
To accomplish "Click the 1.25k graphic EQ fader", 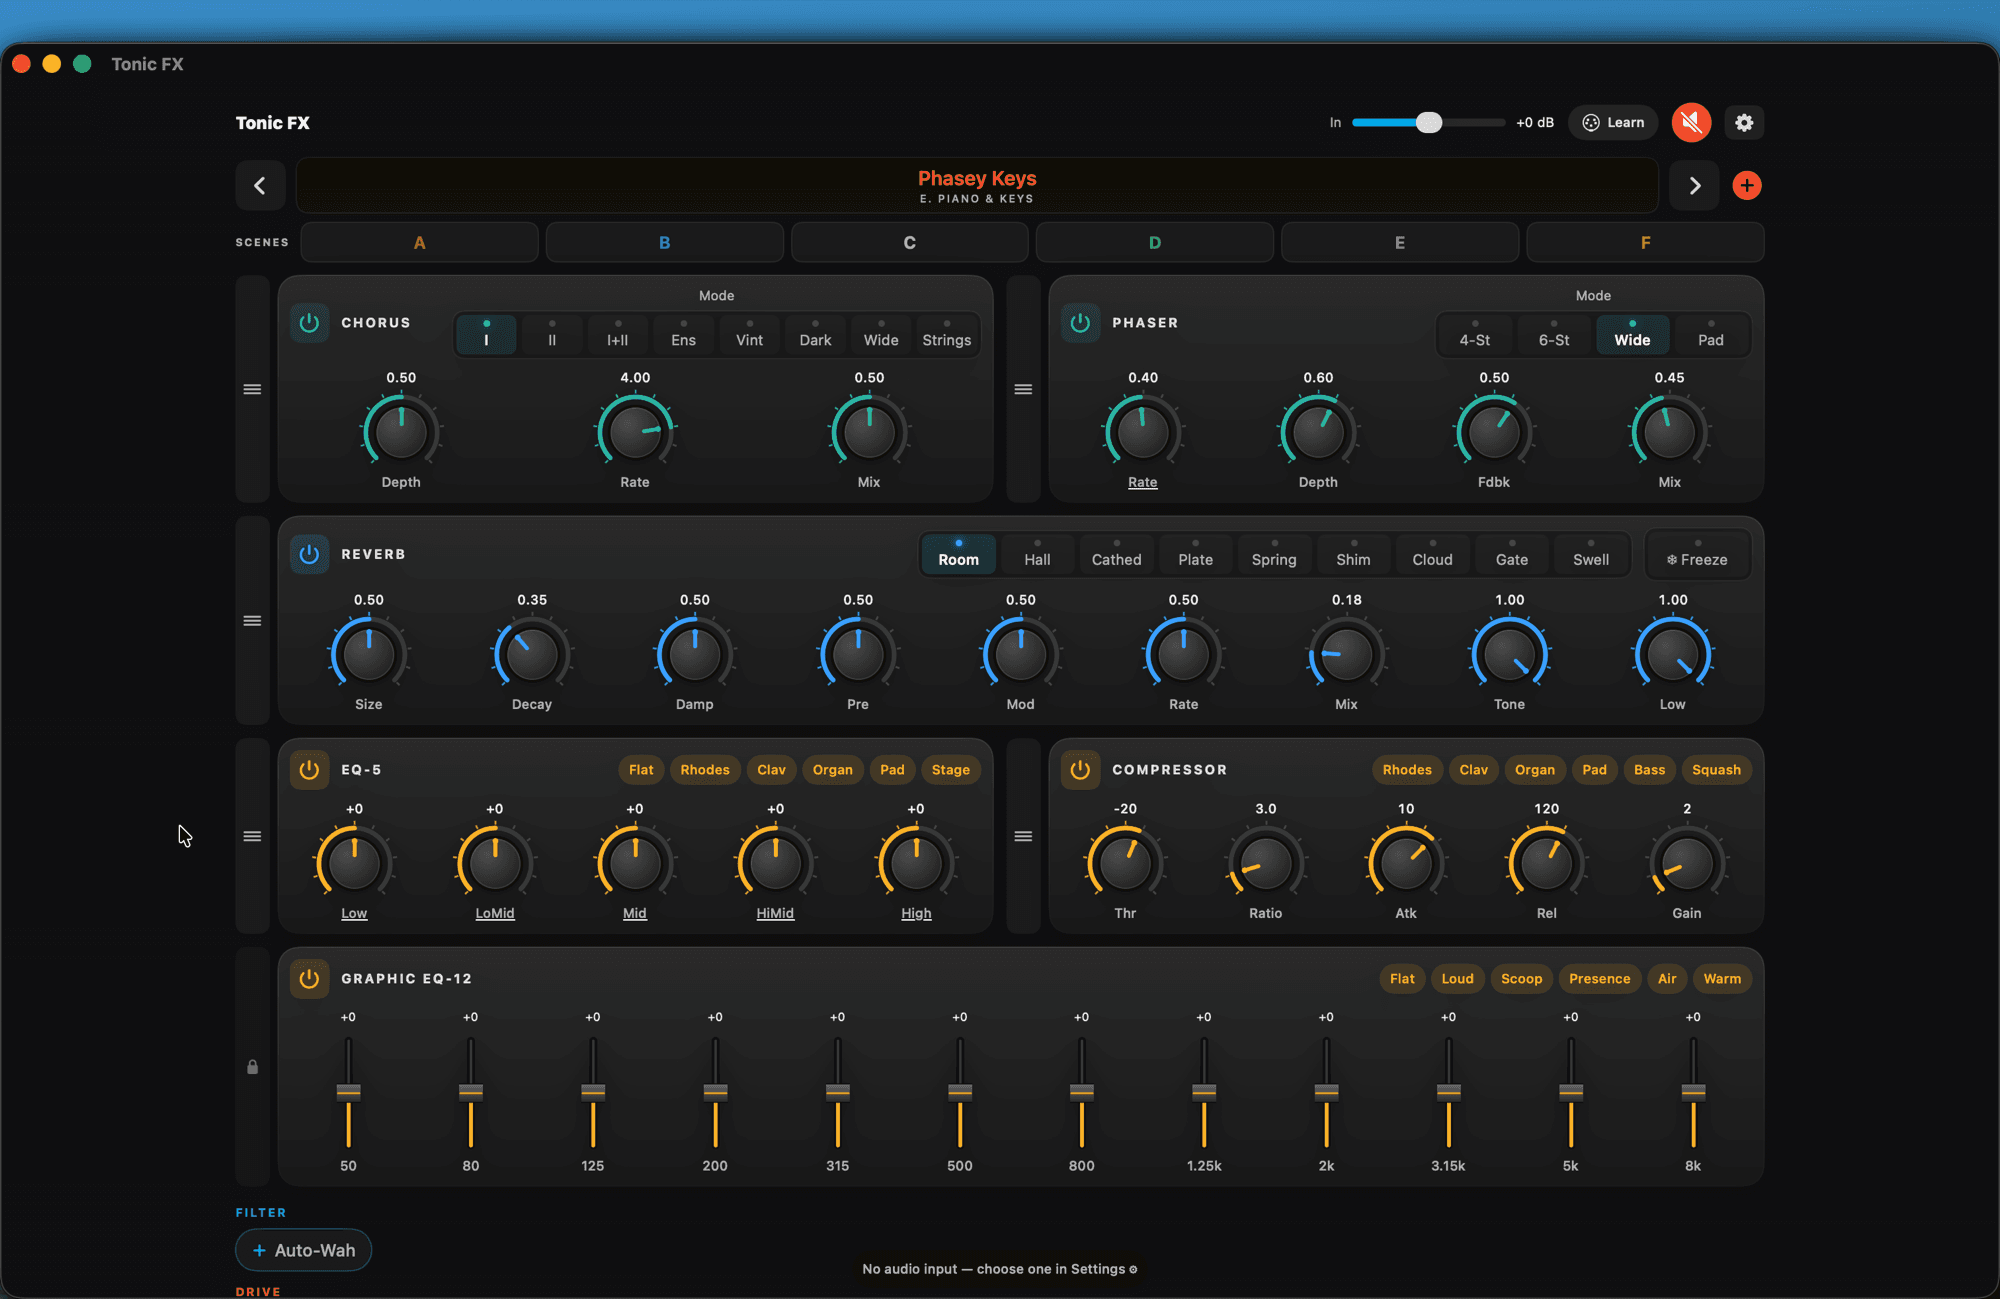I will [x=1204, y=1092].
